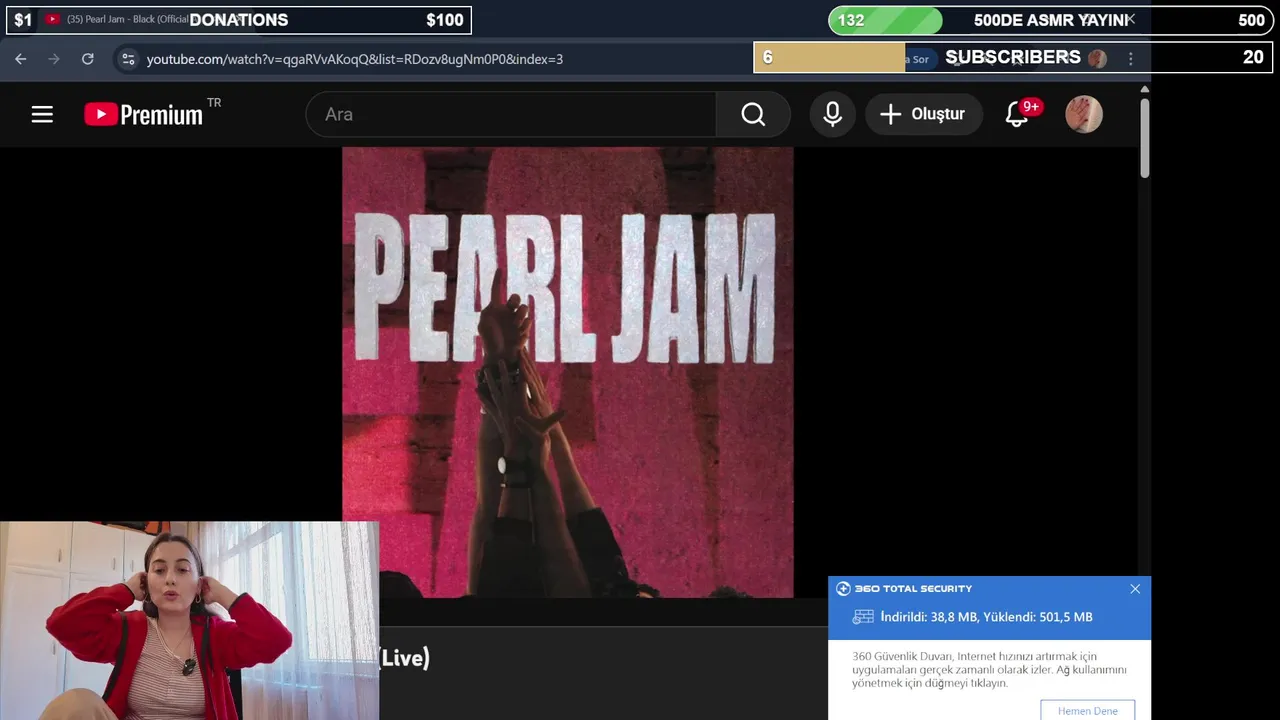Screen dimensions: 1280x720
Task: Click the 360 Total Security logo icon
Action: [x=843, y=589]
